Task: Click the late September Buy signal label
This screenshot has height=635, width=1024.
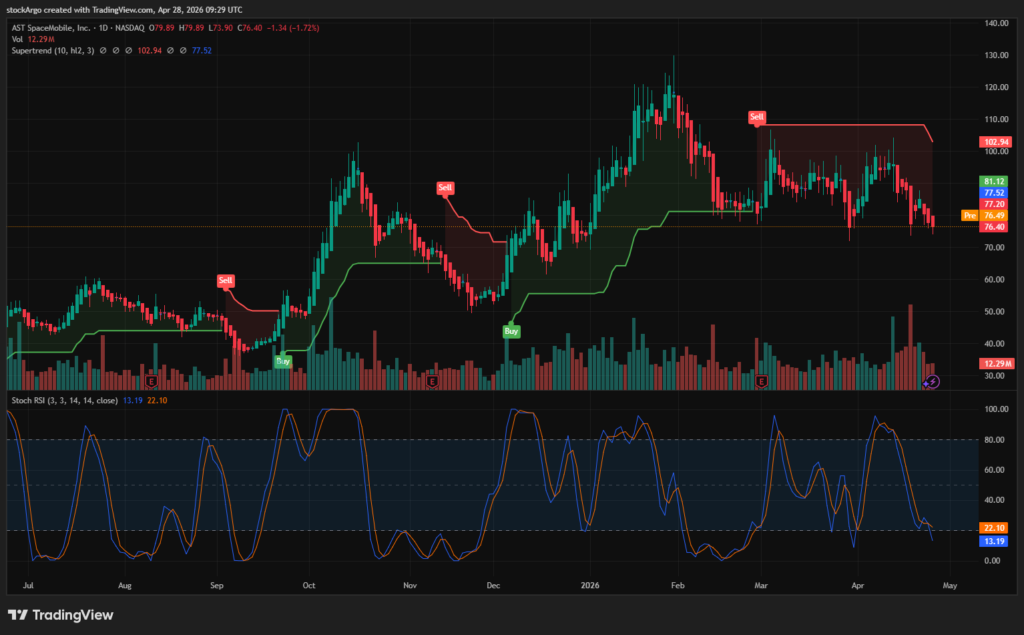Action: coord(283,361)
